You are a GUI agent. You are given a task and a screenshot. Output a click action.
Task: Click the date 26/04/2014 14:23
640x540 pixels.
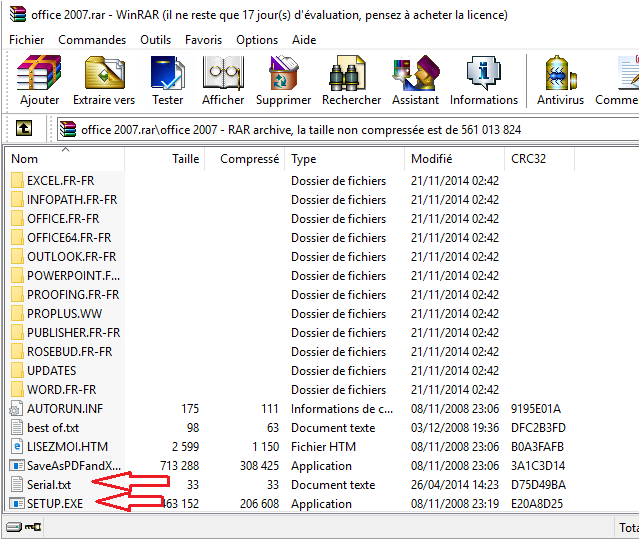tap(455, 484)
